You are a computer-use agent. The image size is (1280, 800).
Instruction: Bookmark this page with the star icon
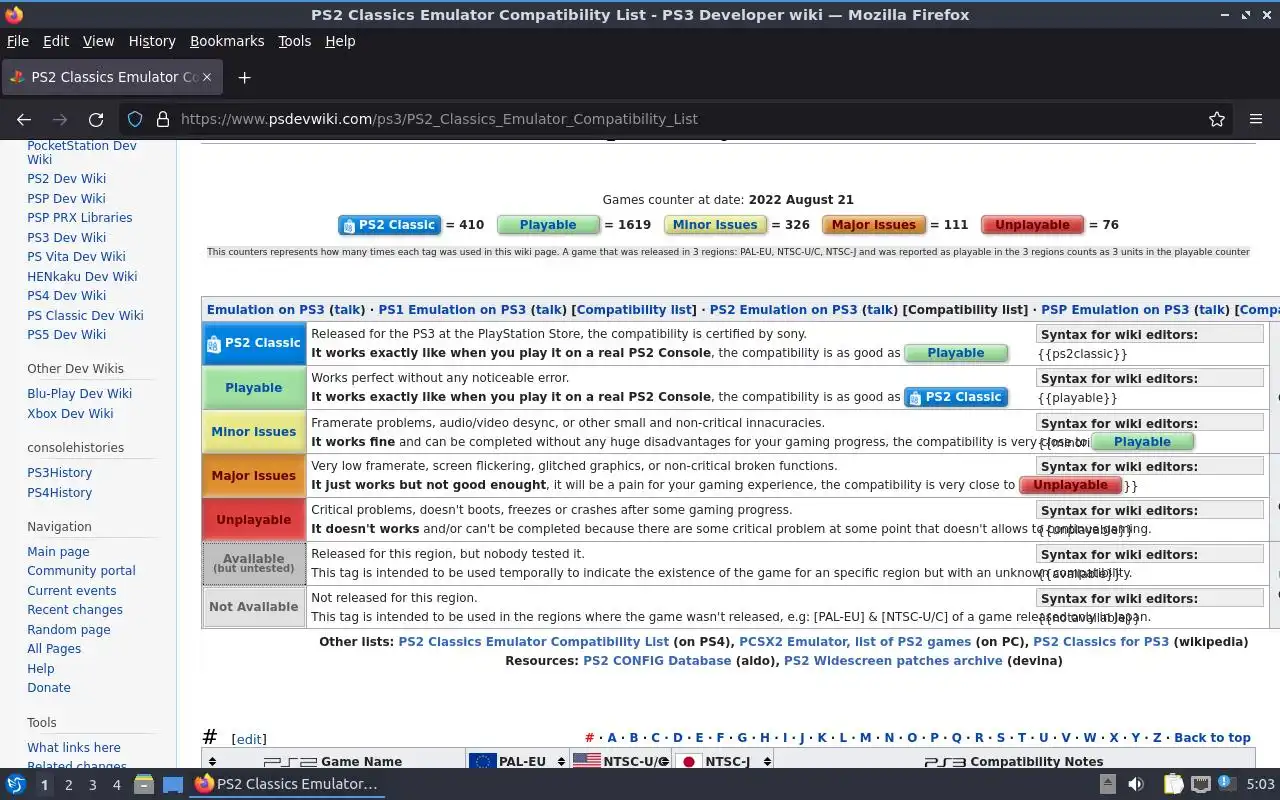(x=1217, y=119)
